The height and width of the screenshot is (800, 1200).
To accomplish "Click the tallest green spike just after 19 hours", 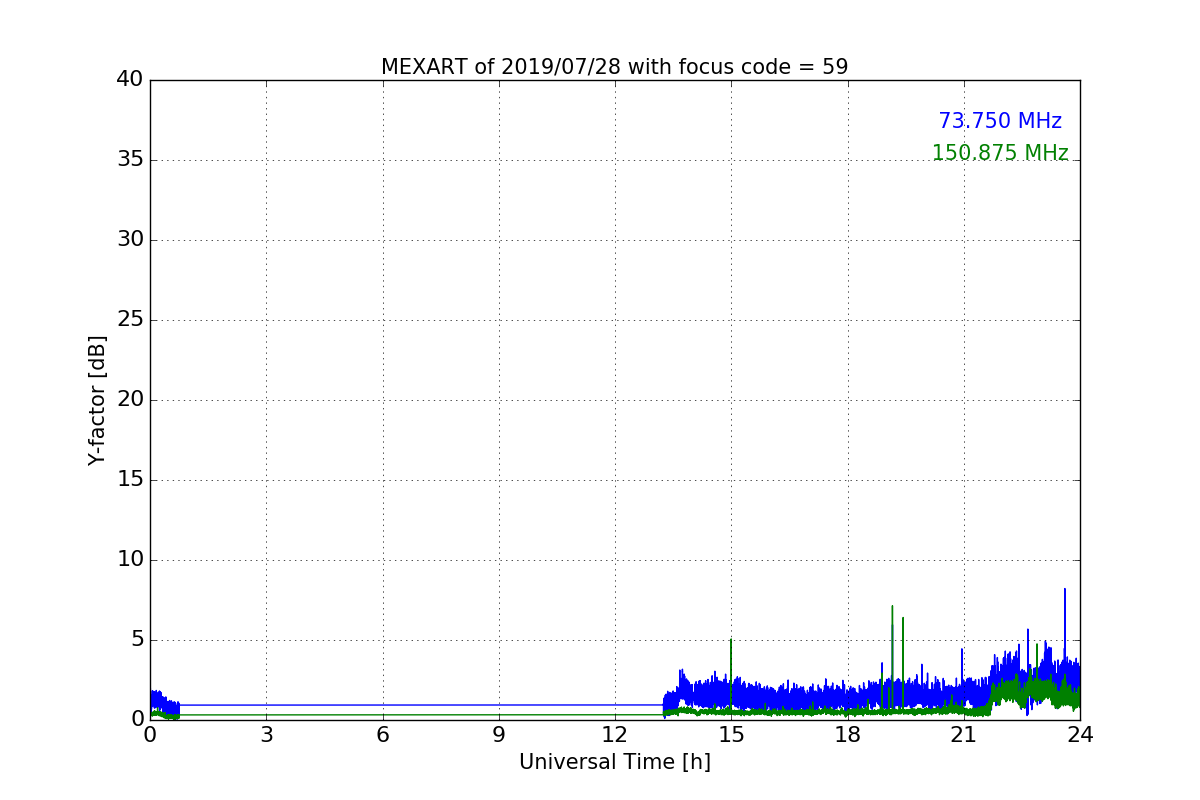I will tap(892, 607).
